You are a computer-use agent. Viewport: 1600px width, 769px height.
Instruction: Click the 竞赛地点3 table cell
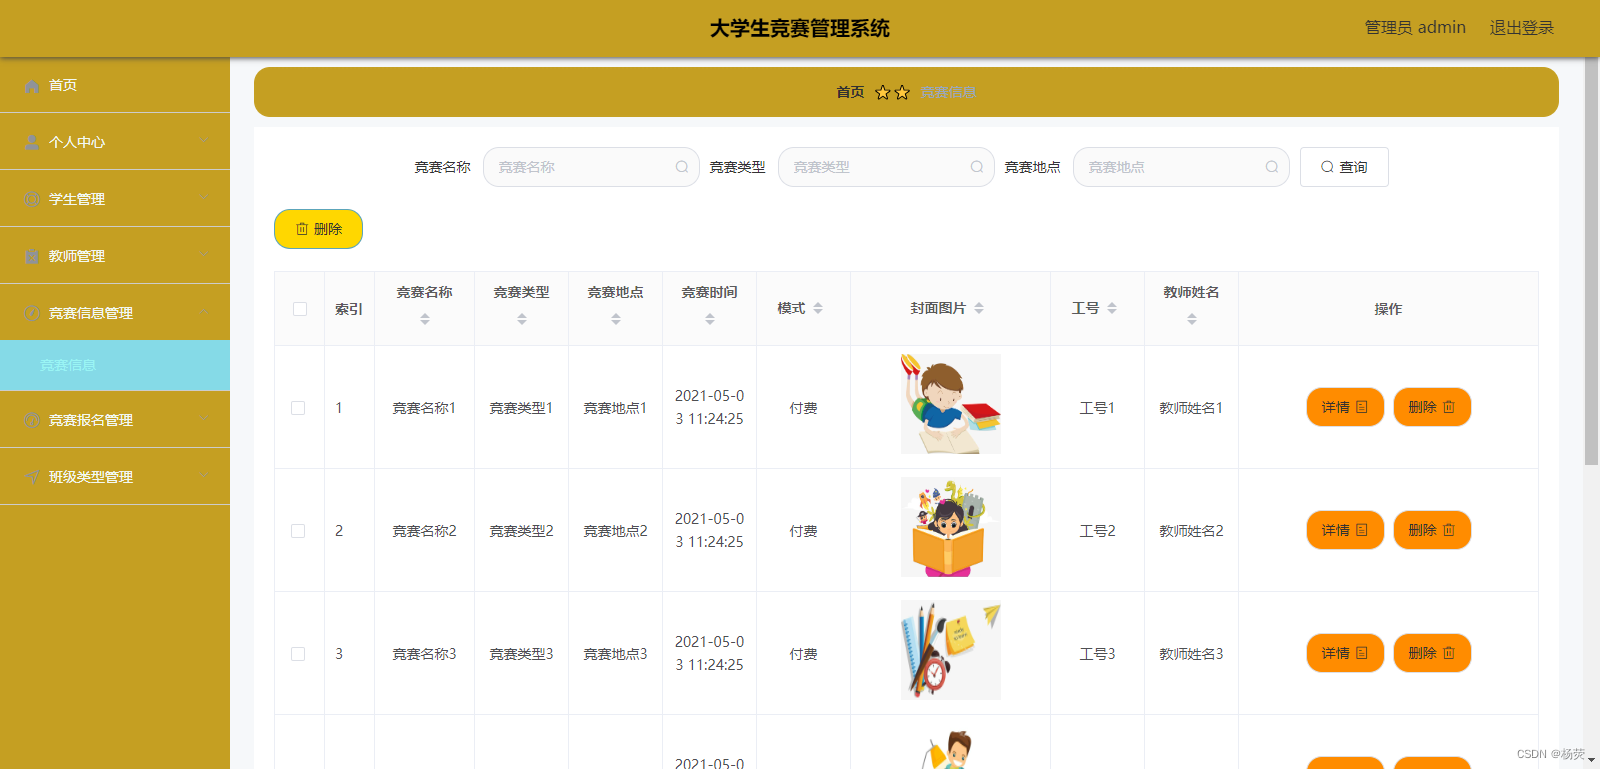click(615, 654)
